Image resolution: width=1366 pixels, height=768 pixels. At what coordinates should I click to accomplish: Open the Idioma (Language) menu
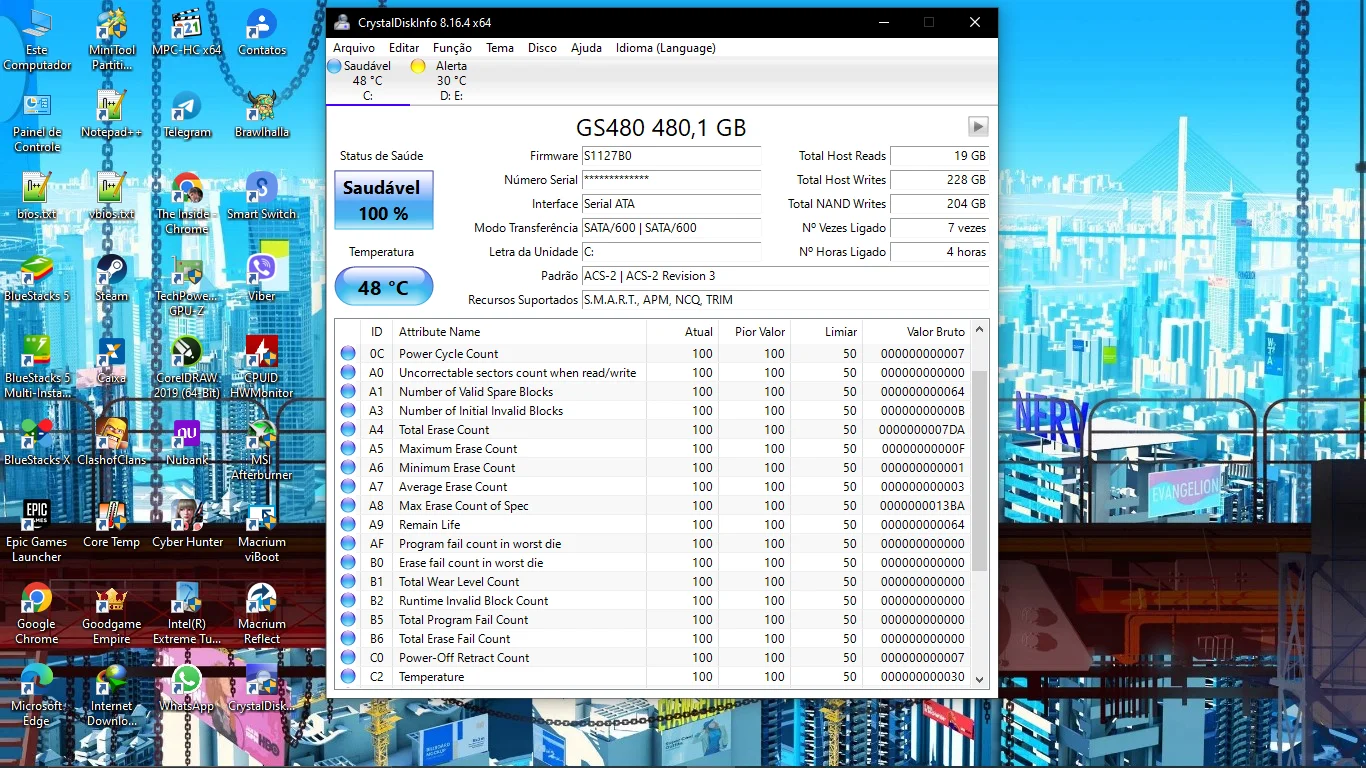tap(665, 48)
